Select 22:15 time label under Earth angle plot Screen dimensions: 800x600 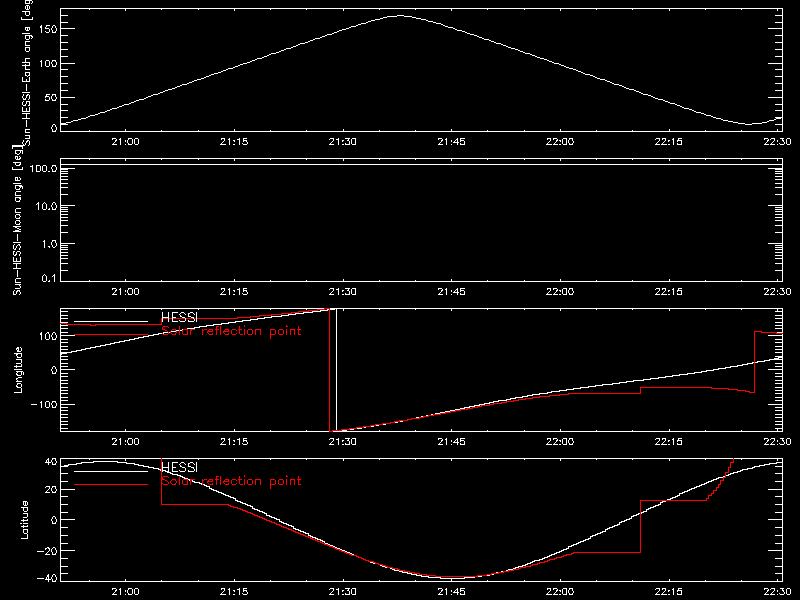(x=668, y=141)
